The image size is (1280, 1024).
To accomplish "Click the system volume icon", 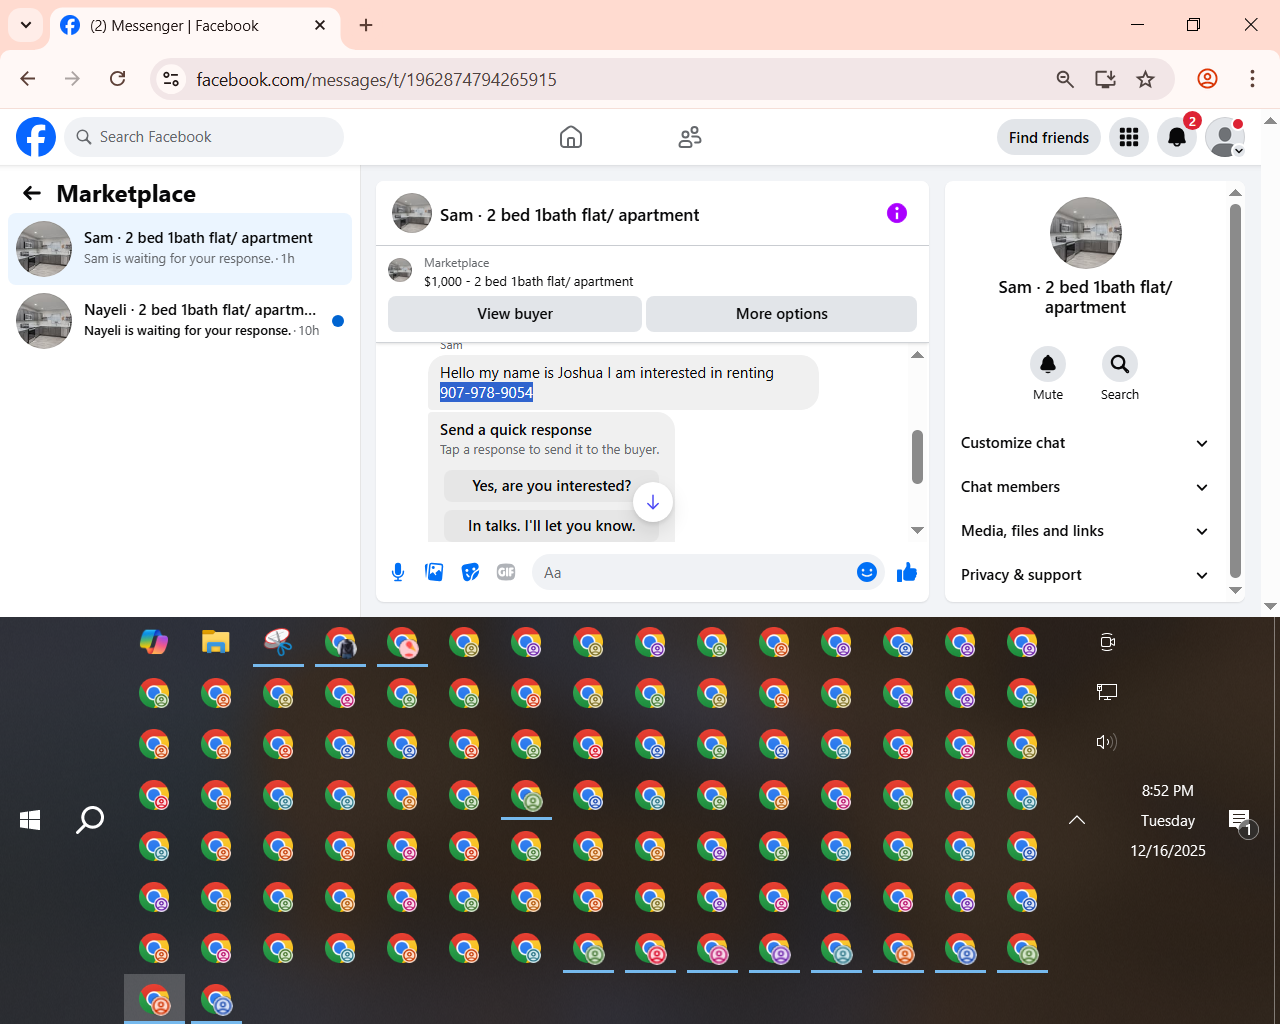I will (1106, 742).
